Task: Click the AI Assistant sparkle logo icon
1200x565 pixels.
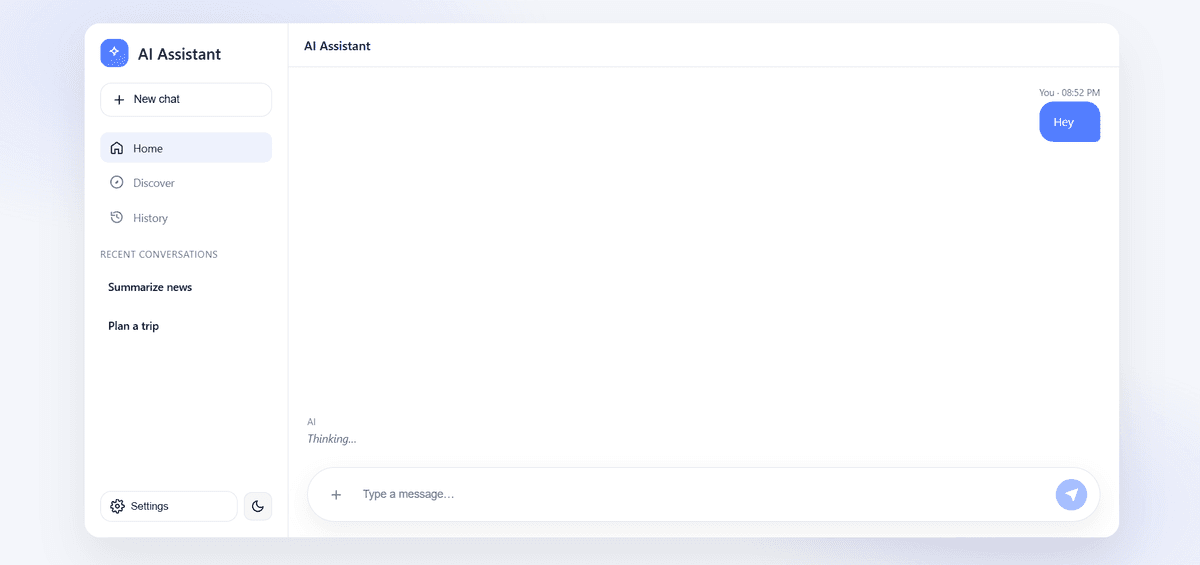Action: pyautogui.click(x=114, y=53)
